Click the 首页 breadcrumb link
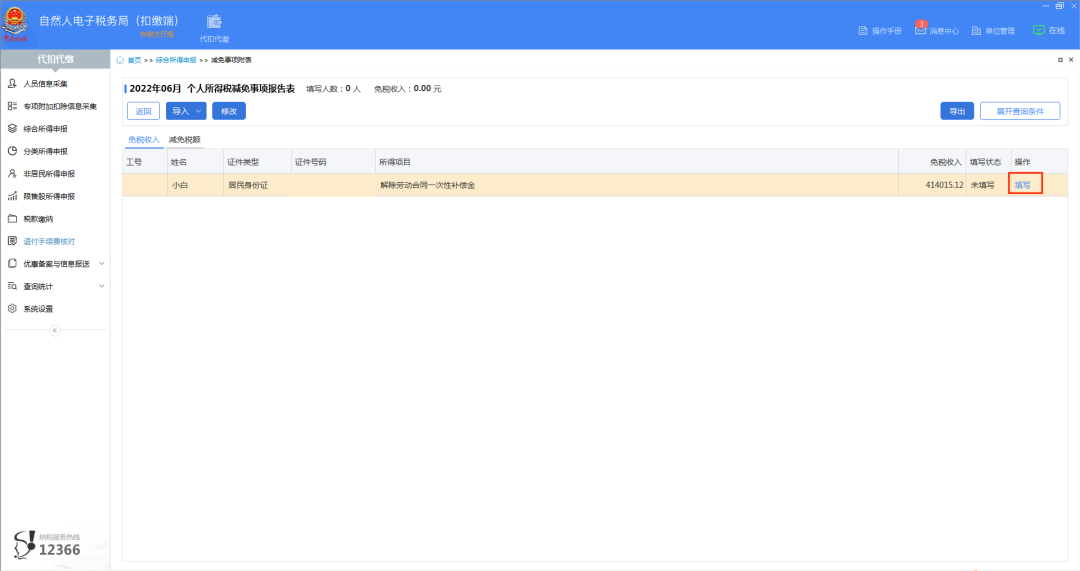The height and width of the screenshot is (571, 1080). pos(134,61)
